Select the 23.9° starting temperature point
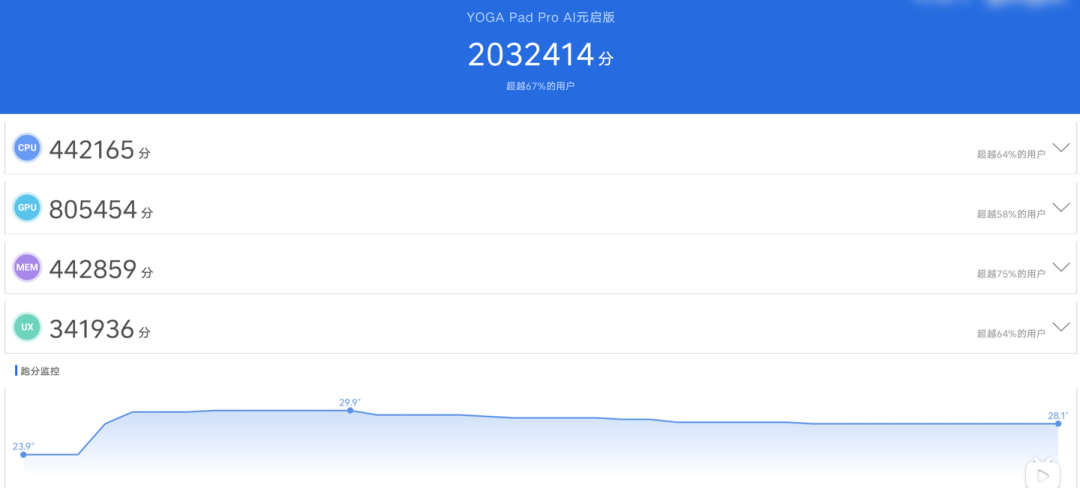The image size is (1080, 488). 23,454
